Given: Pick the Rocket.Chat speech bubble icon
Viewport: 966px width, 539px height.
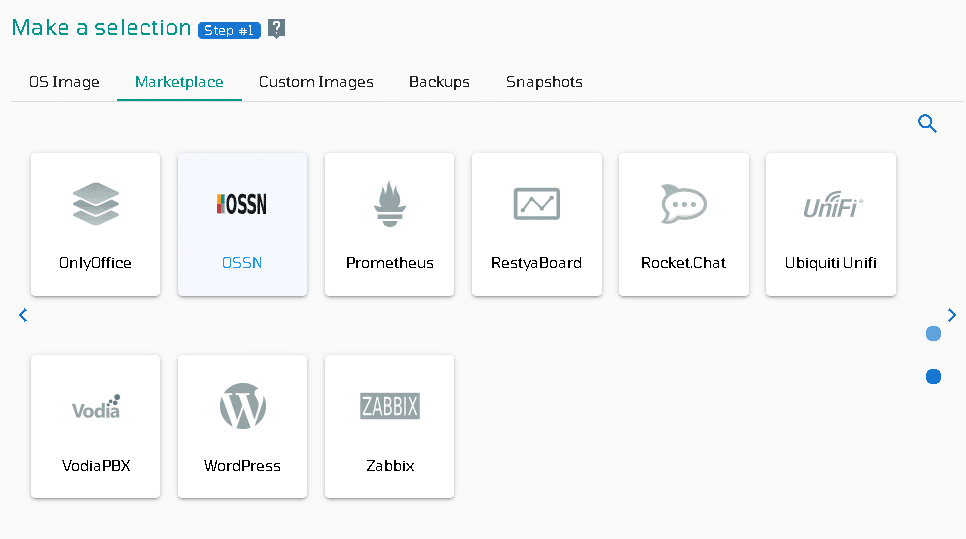Looking at the screenshot, I should coord(684,204).
